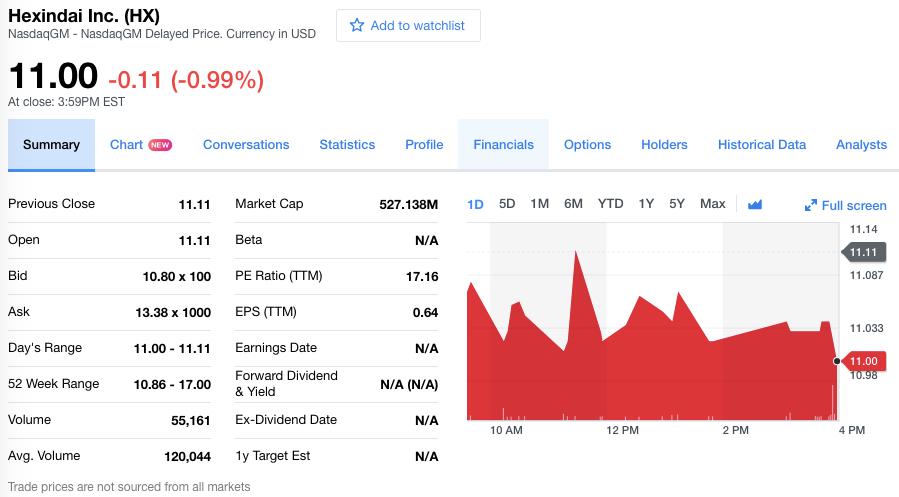Open the Full screen chart link
The image size is (899, 497).
(846, 205)
